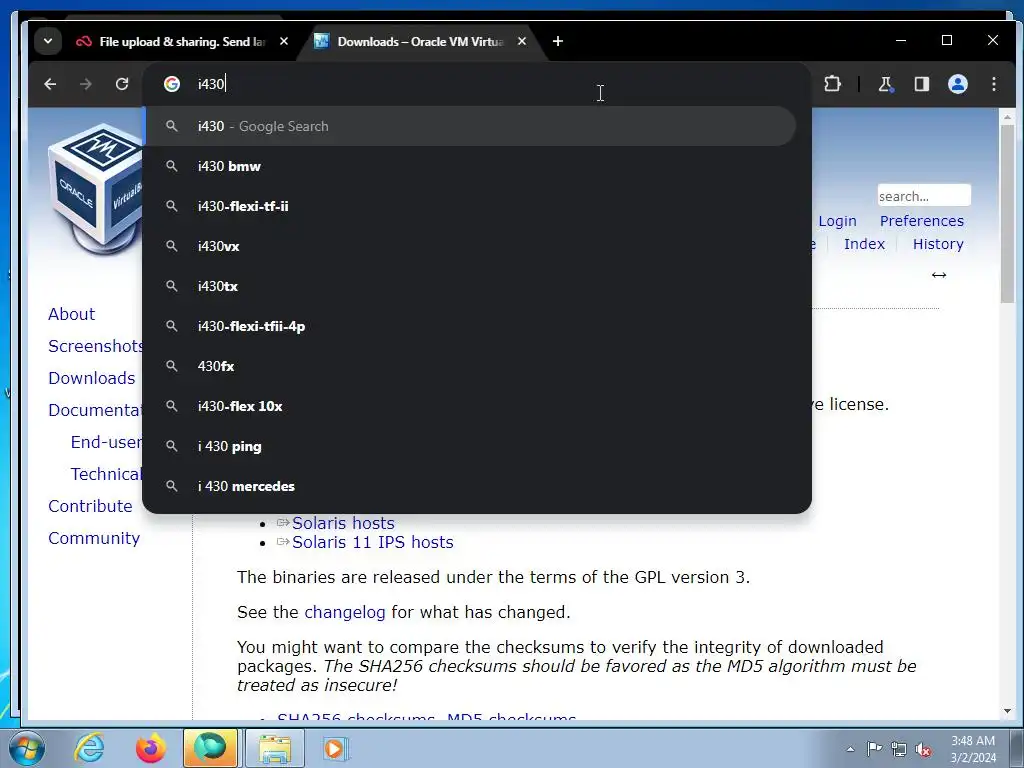Click the browser forward arrow
The width and height of the screenshot is (1024, 768).
tap(86, 84)
